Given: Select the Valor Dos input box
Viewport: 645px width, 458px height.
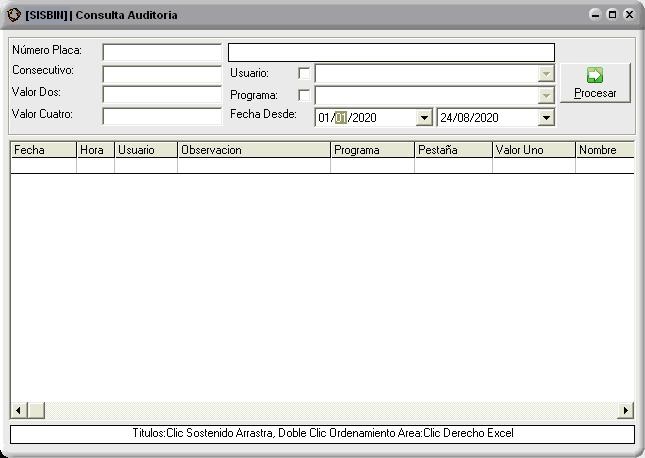Looking at the screenshot, I should (x=161, y=95).
